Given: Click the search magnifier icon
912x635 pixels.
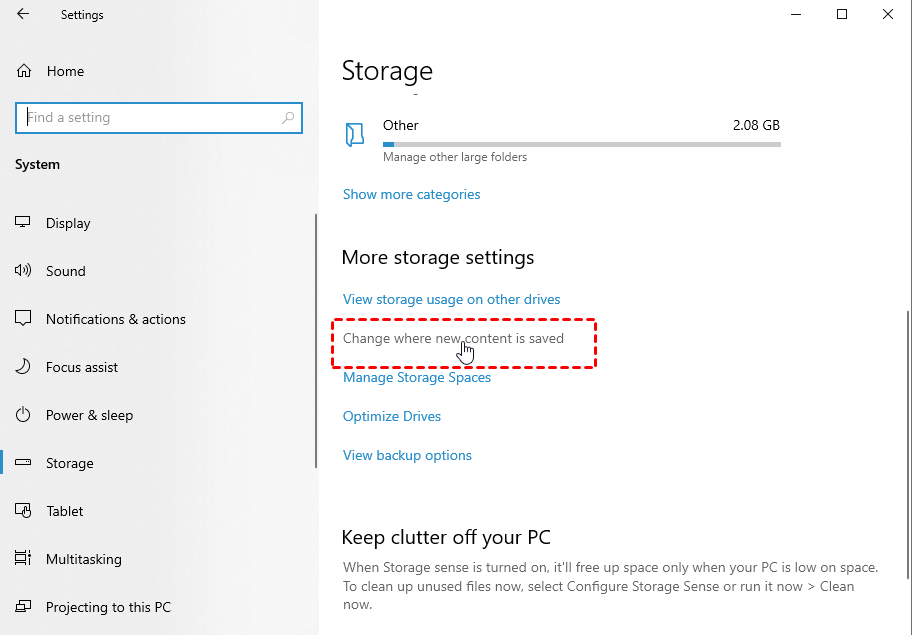Looking at the screenshot, I should pyautogui.click(x=288, y=118).
